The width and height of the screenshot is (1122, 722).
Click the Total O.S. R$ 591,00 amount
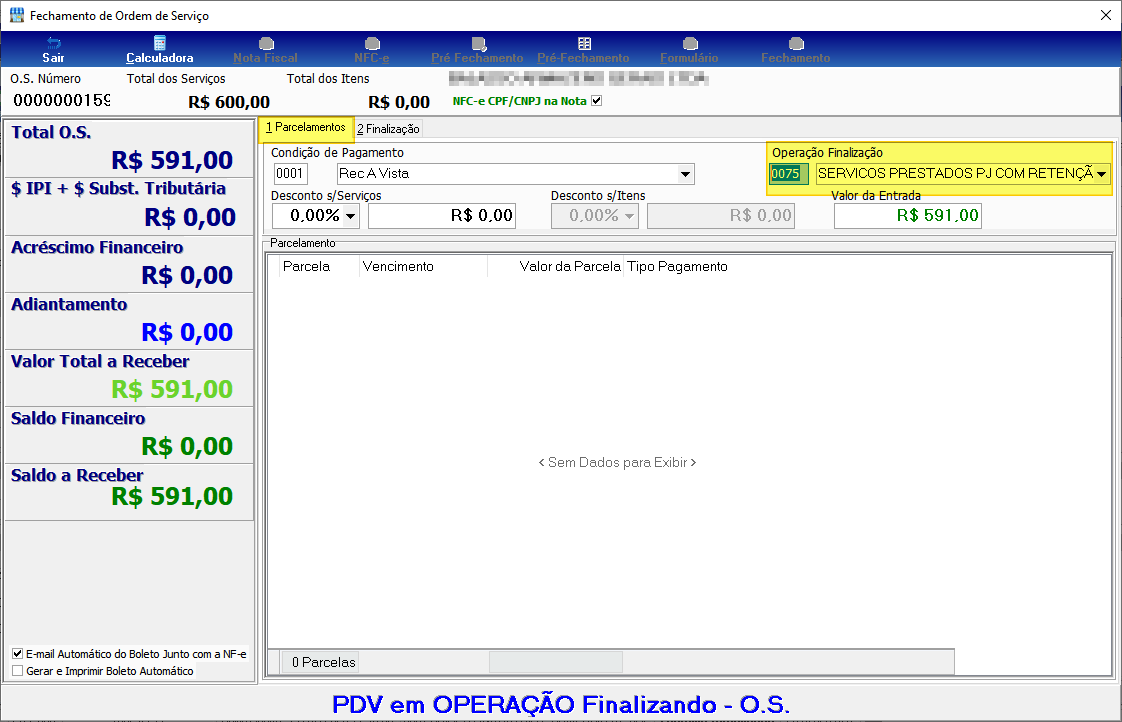[x=172, y=160]
